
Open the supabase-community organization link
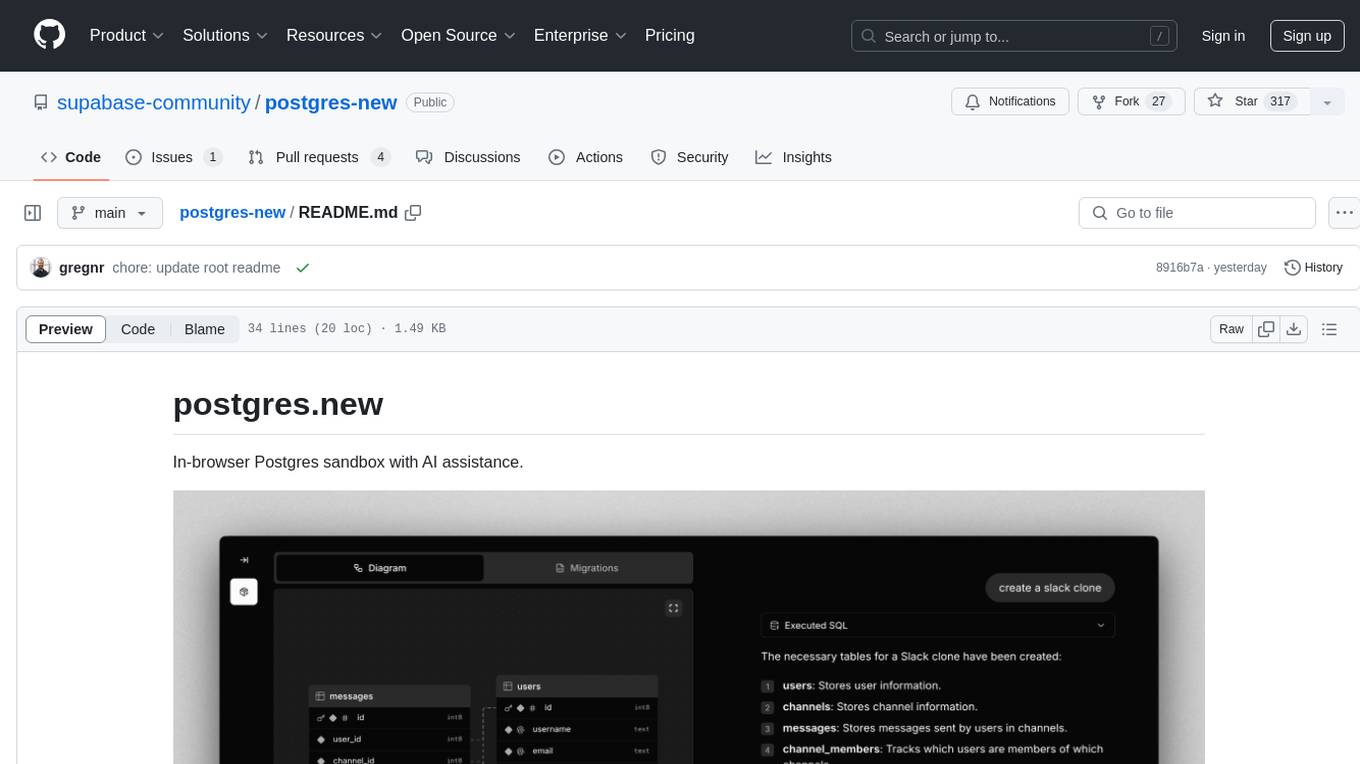(x=154, y=102)
